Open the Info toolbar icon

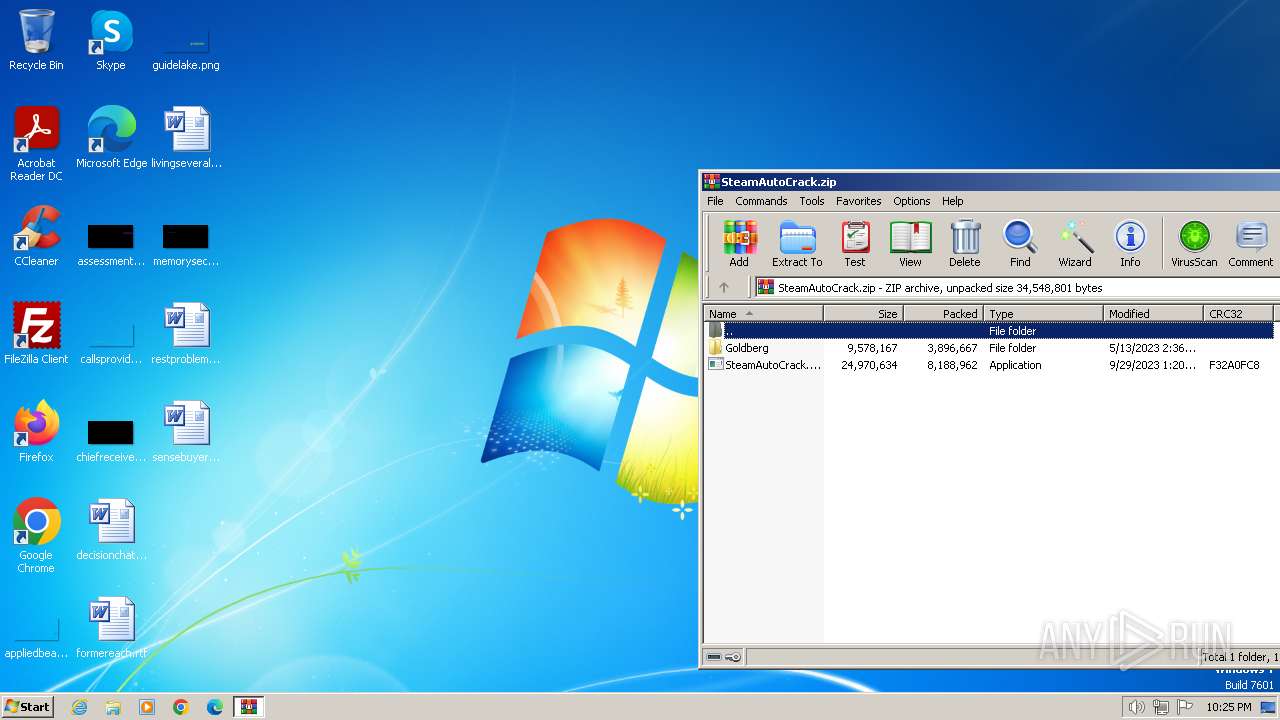coord(1130,244)
